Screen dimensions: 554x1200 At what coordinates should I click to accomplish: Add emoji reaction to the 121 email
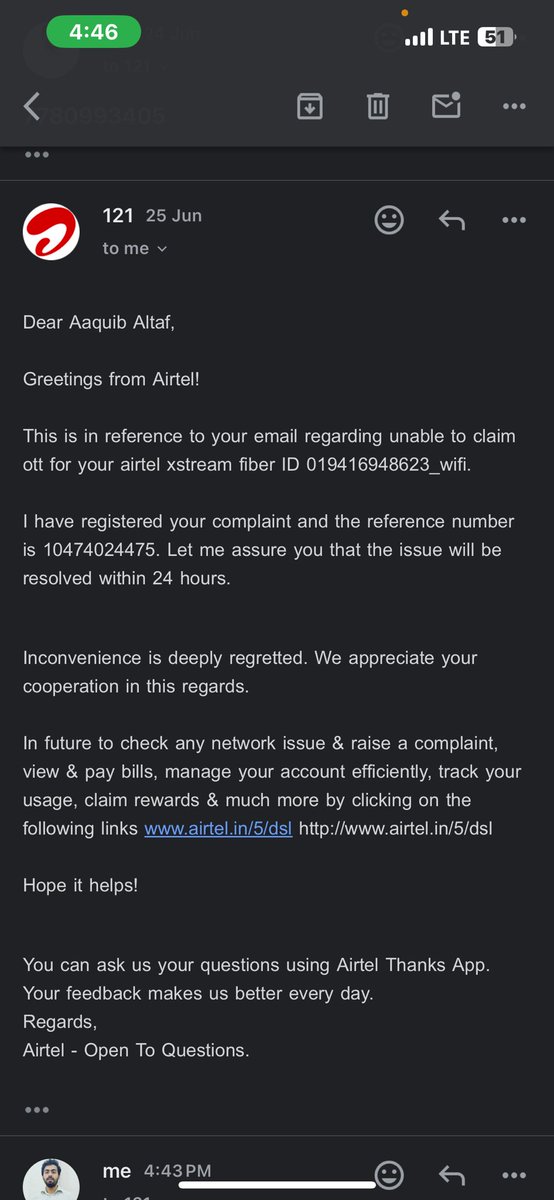[389, 220]
